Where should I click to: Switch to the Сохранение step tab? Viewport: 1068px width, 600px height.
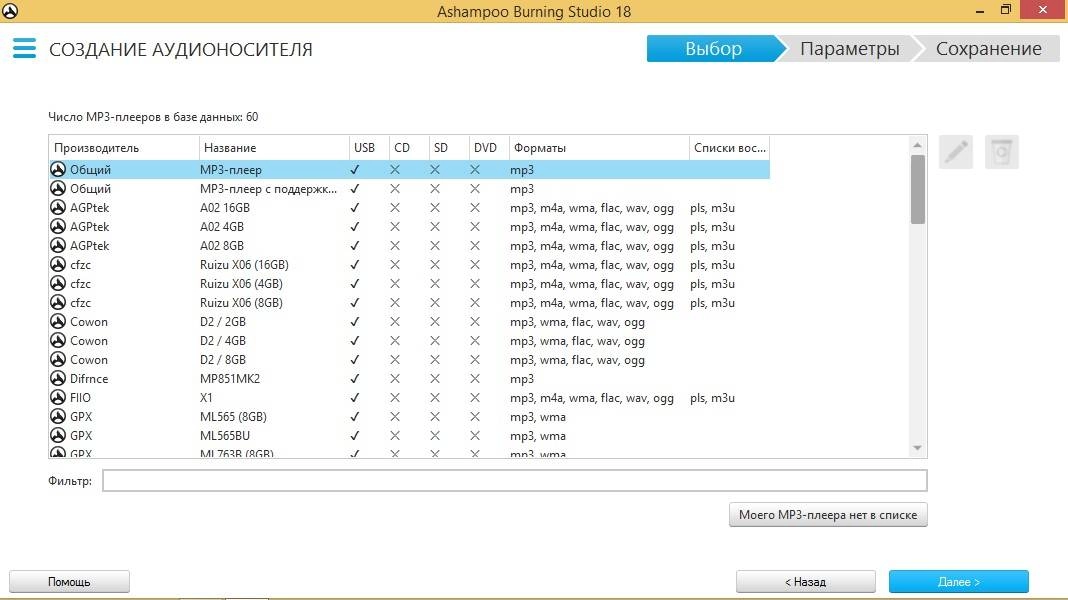(988, 48)
